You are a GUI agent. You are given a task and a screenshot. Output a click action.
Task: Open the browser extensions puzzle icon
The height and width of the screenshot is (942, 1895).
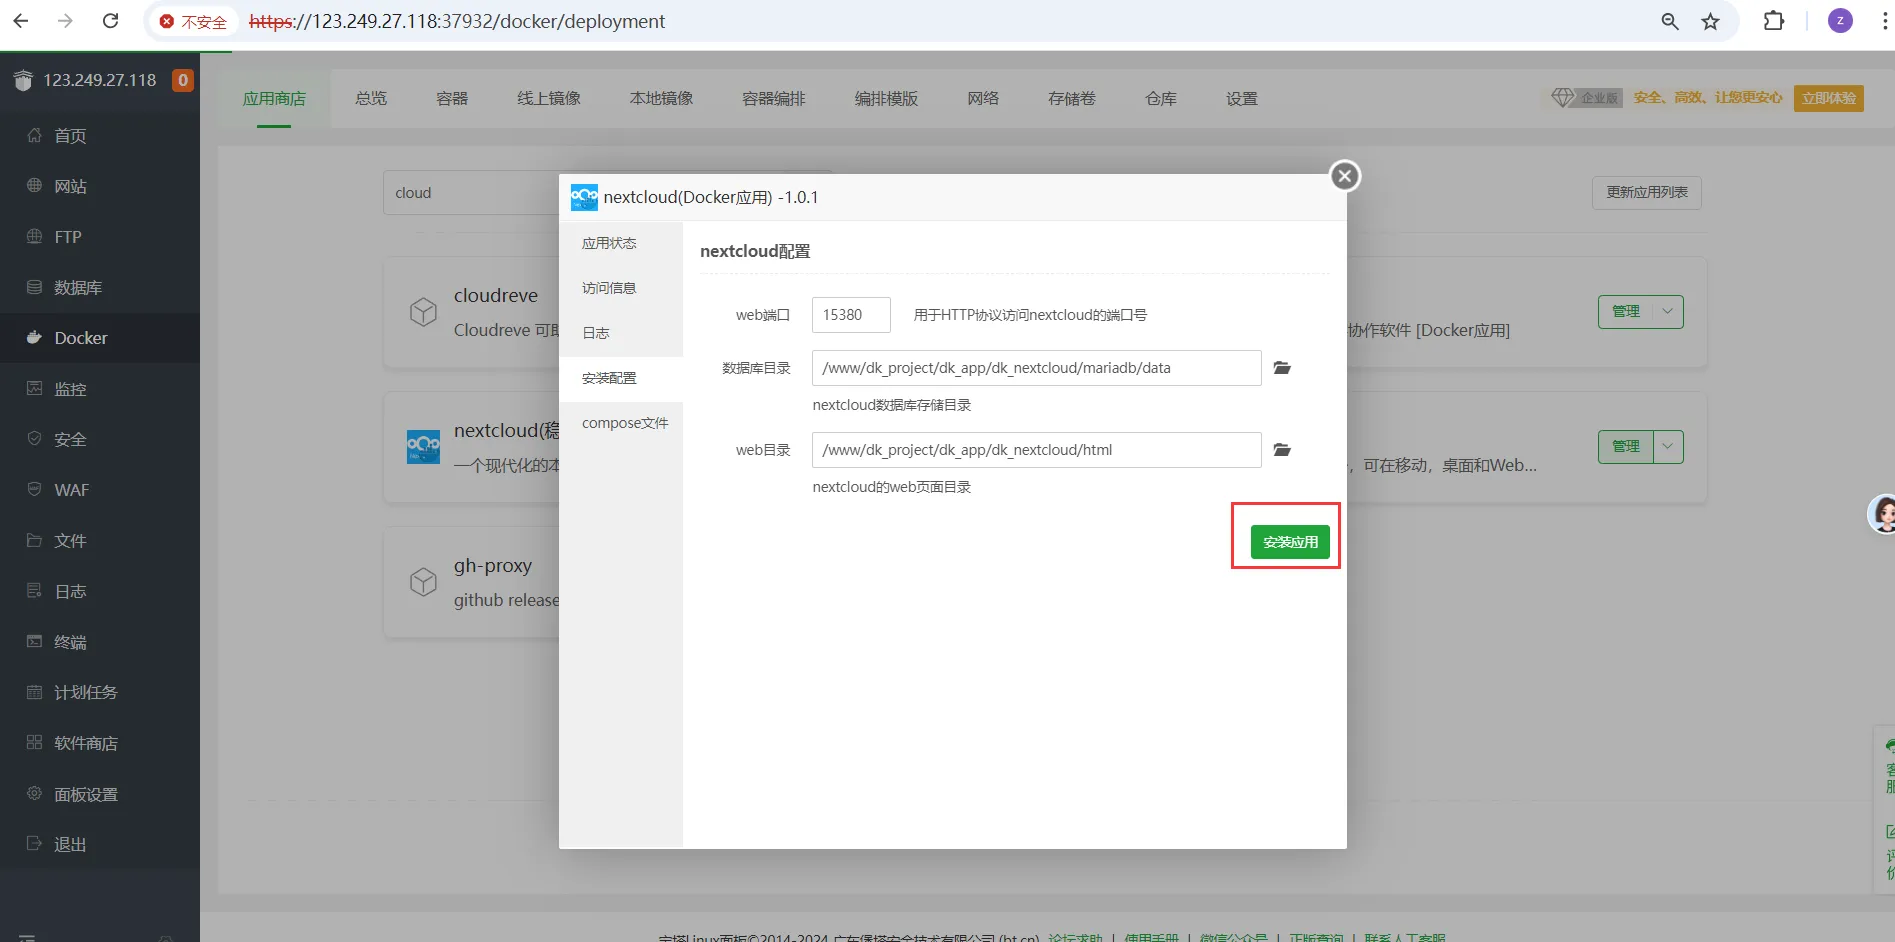(1774, 21)
